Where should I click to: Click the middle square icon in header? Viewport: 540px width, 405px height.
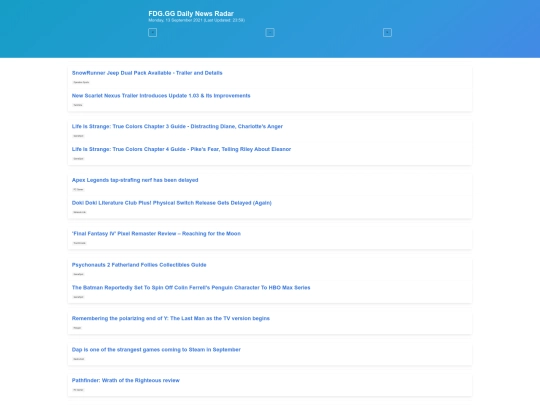tap(270, 32)
